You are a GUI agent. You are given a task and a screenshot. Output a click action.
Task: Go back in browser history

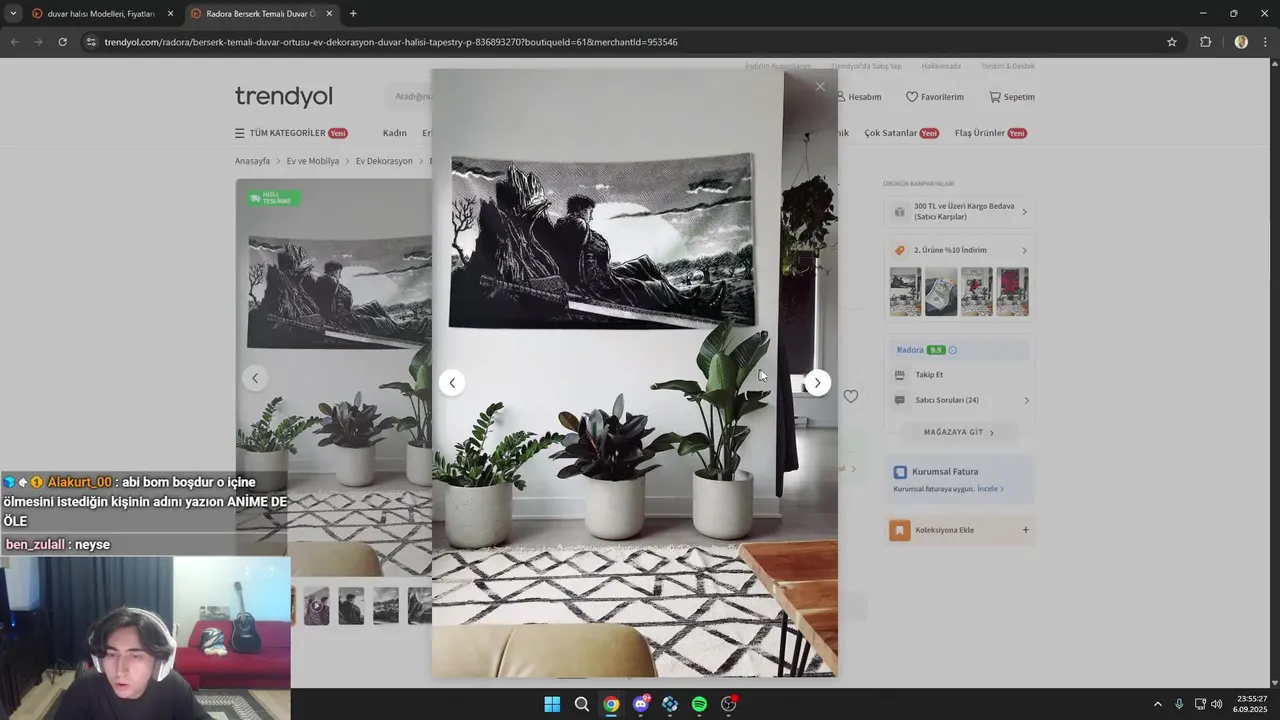coord(14,42)
